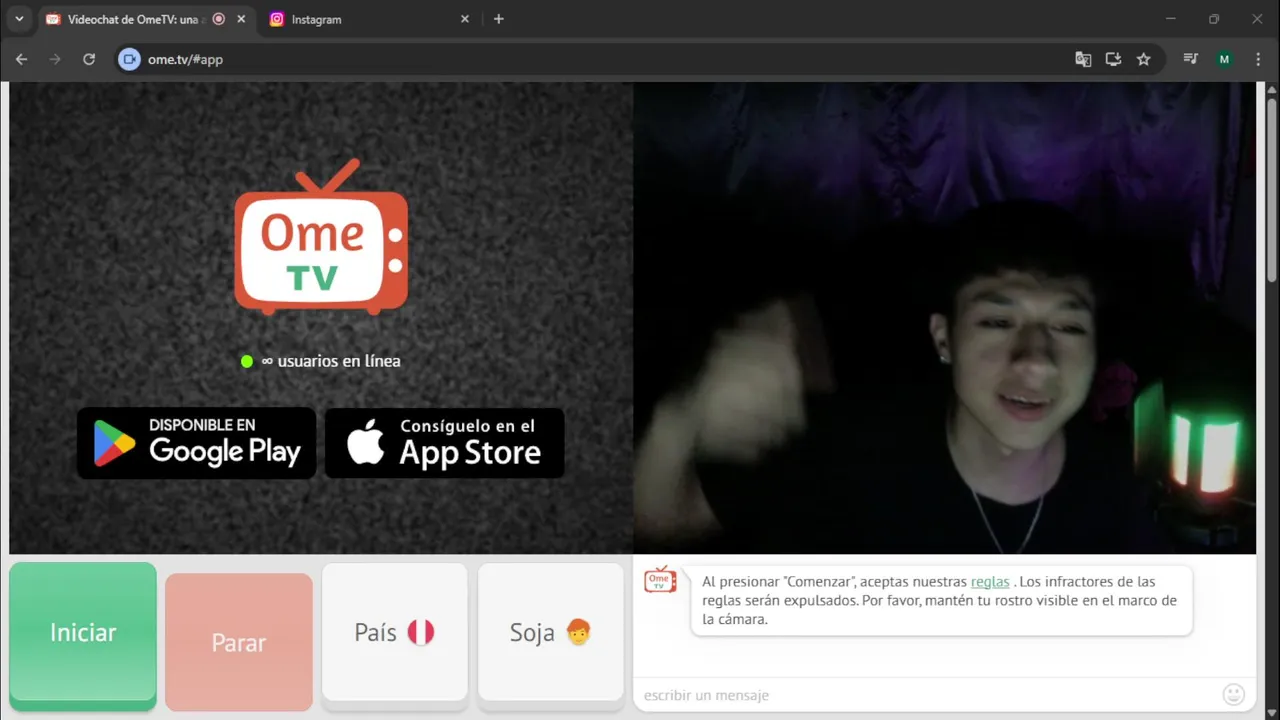This screenshot has height=720, width=1280.
Task: Open the media controls icon
Action: tap(1190, 59)
